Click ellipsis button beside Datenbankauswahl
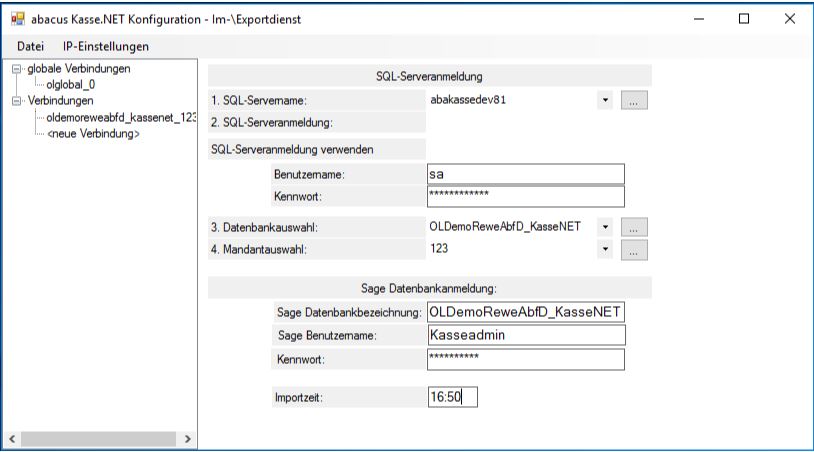Screen dimensions: 814x452 click(x=635, y=227)
